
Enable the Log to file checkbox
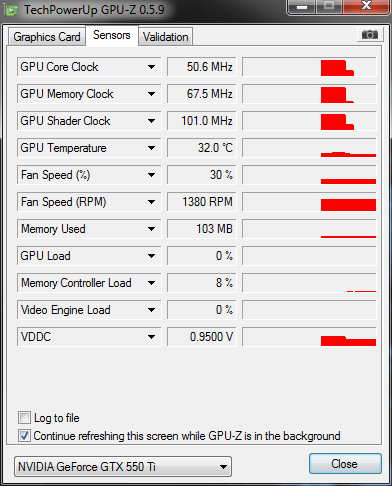pos(24,418)
